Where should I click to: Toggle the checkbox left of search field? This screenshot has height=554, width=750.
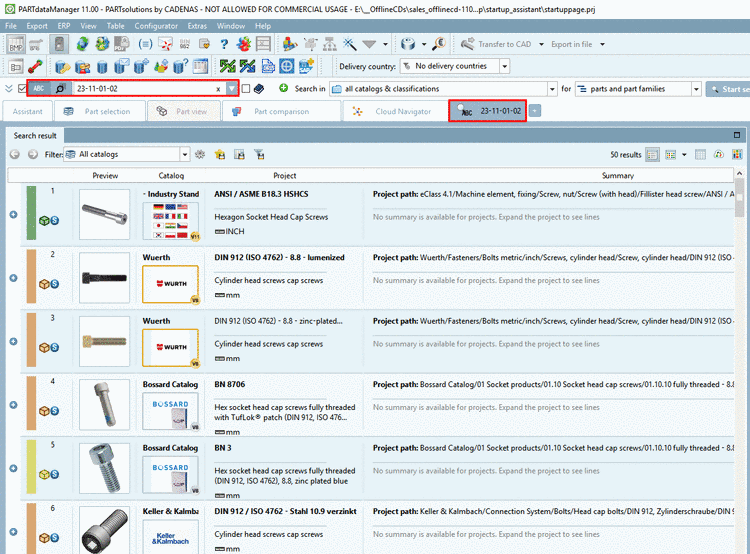22,89
